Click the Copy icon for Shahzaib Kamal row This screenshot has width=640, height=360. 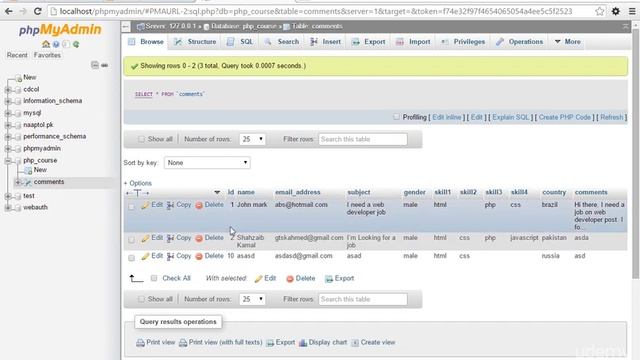tap(170, 238)
